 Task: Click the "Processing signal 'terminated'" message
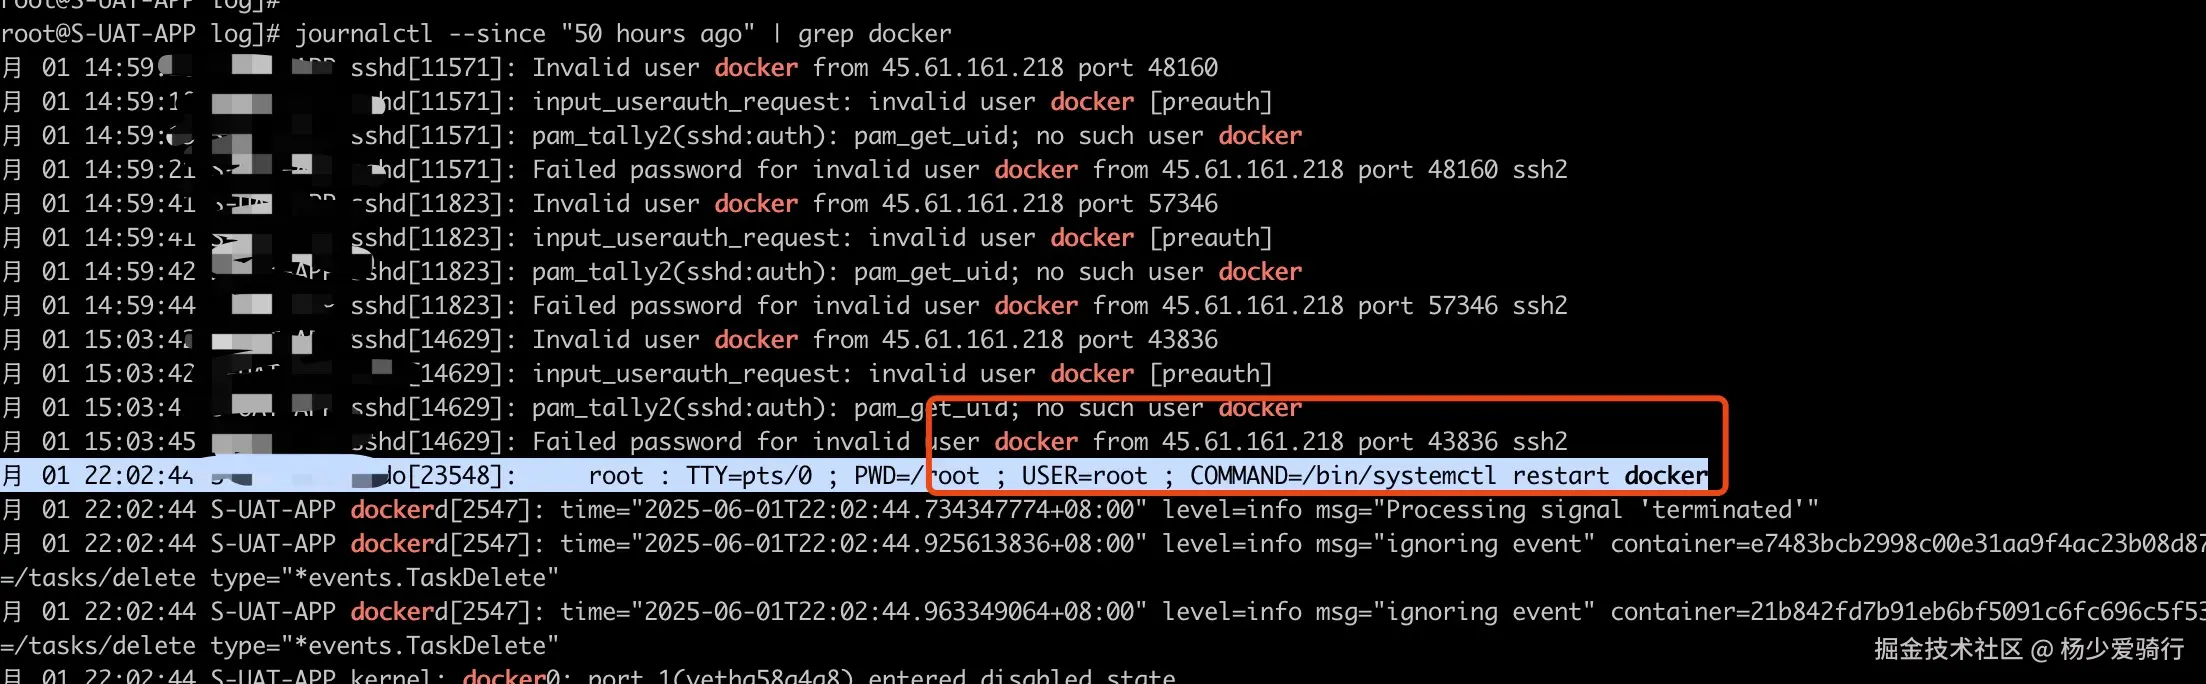[x=1600, y=510]
